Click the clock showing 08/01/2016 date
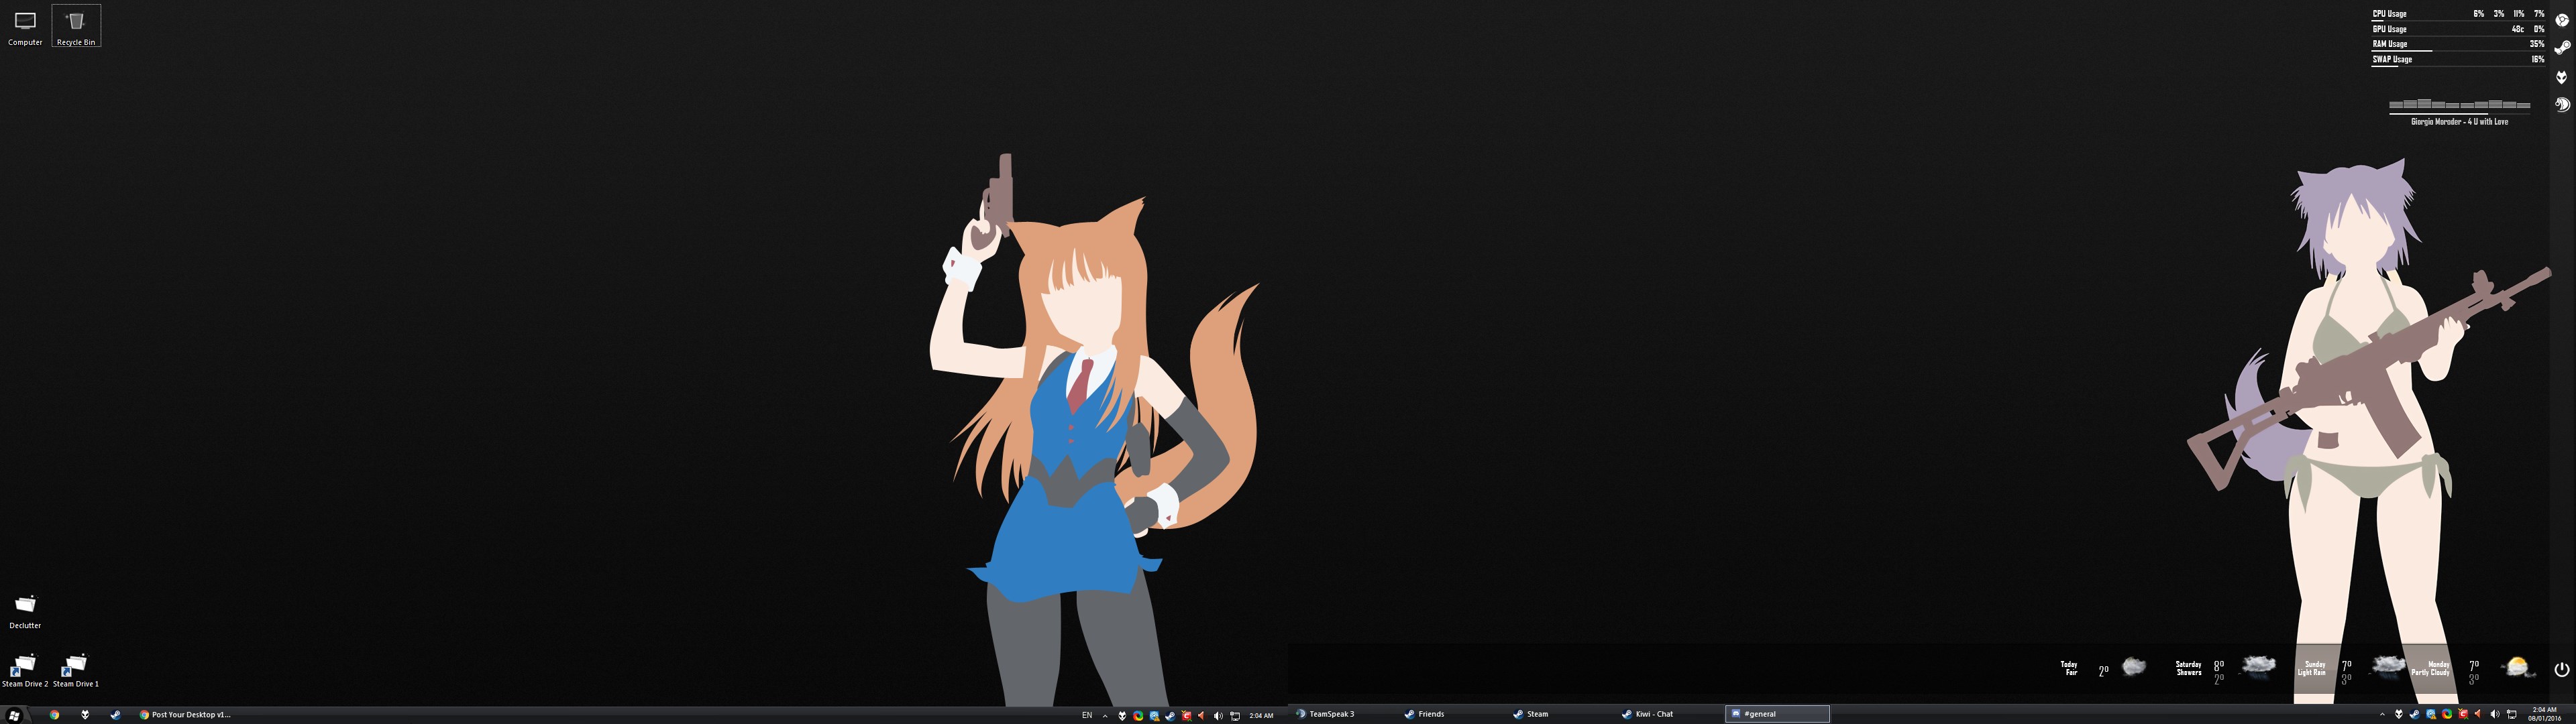2576x724 pixels. [x=2545, y=714]
